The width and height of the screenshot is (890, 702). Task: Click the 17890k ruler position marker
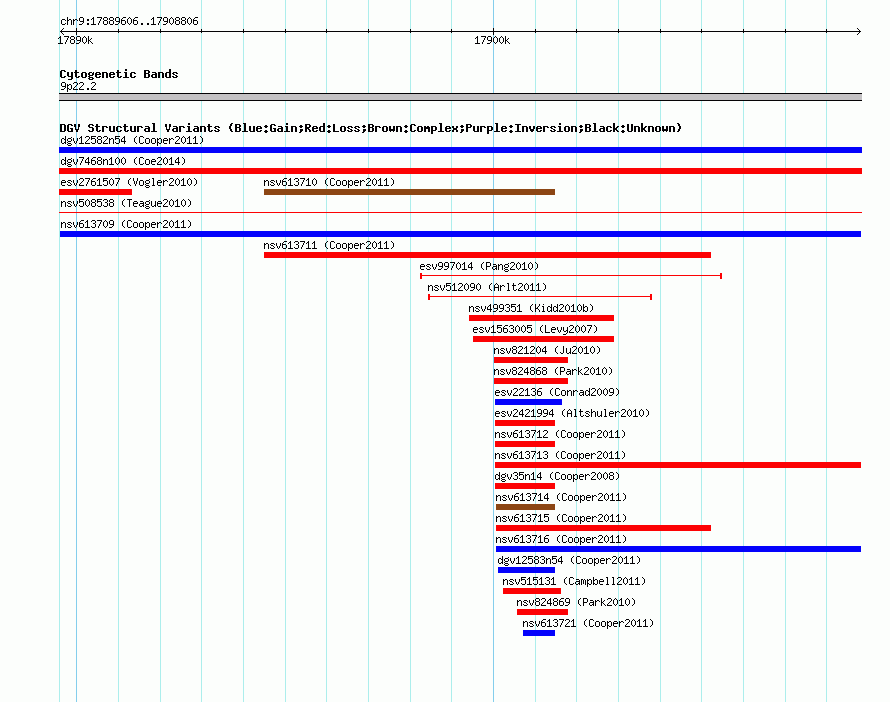point(75,40)
